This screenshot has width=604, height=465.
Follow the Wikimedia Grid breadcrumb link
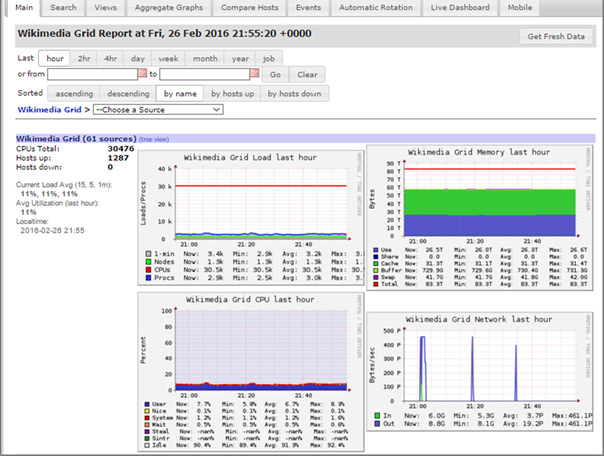49,110
